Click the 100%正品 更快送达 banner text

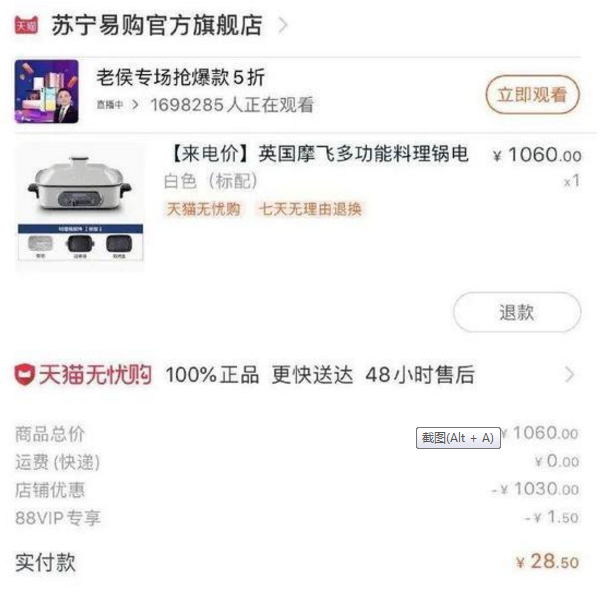point(259,374)
